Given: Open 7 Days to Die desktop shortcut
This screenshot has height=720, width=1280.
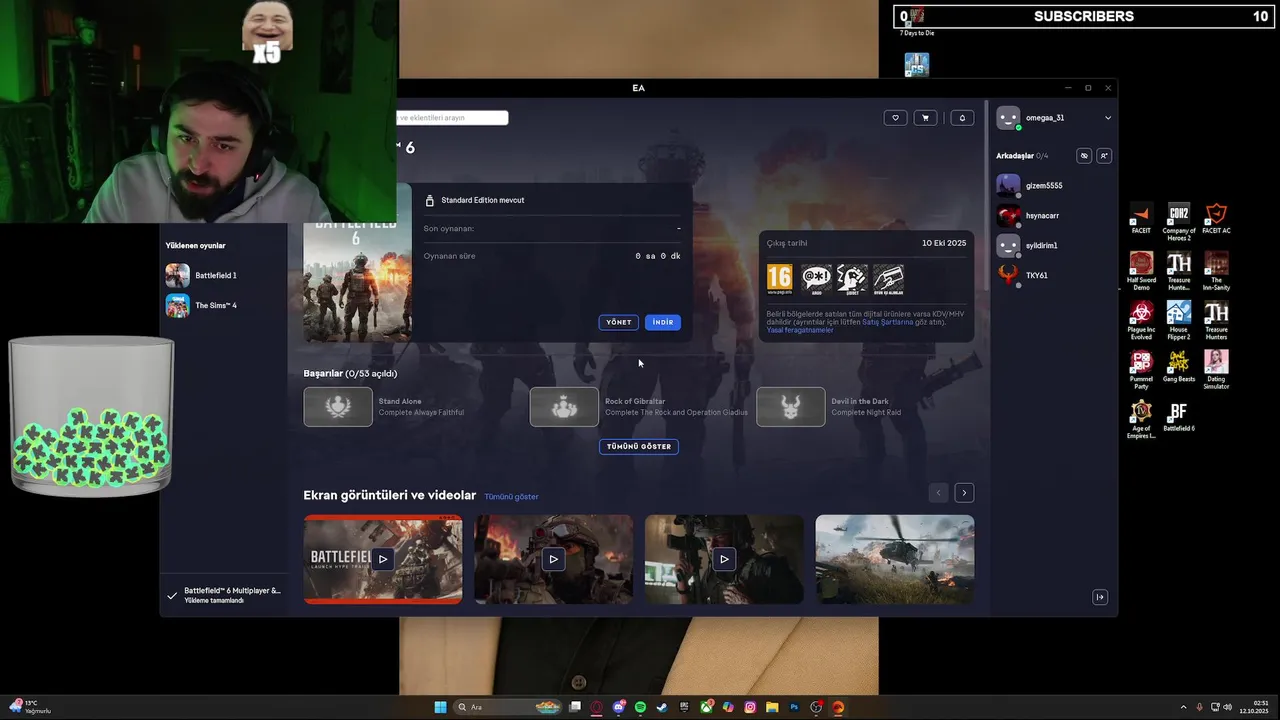Looking at the screenshot, I should (x=916, y=21).
